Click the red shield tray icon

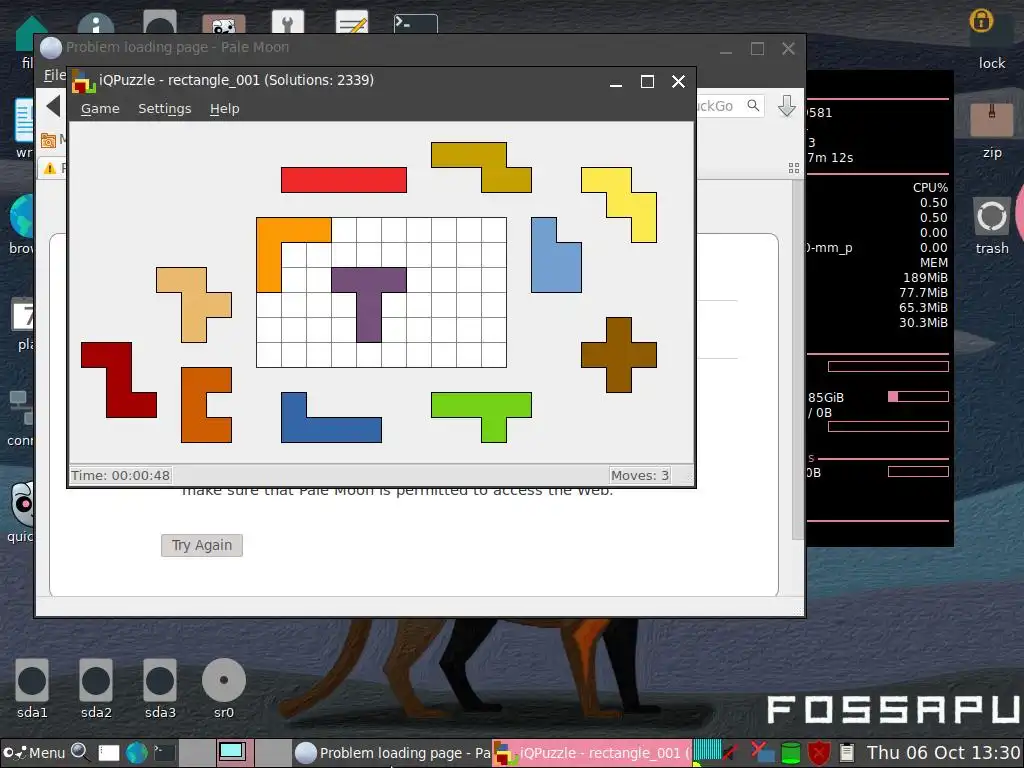pos(818,753)
